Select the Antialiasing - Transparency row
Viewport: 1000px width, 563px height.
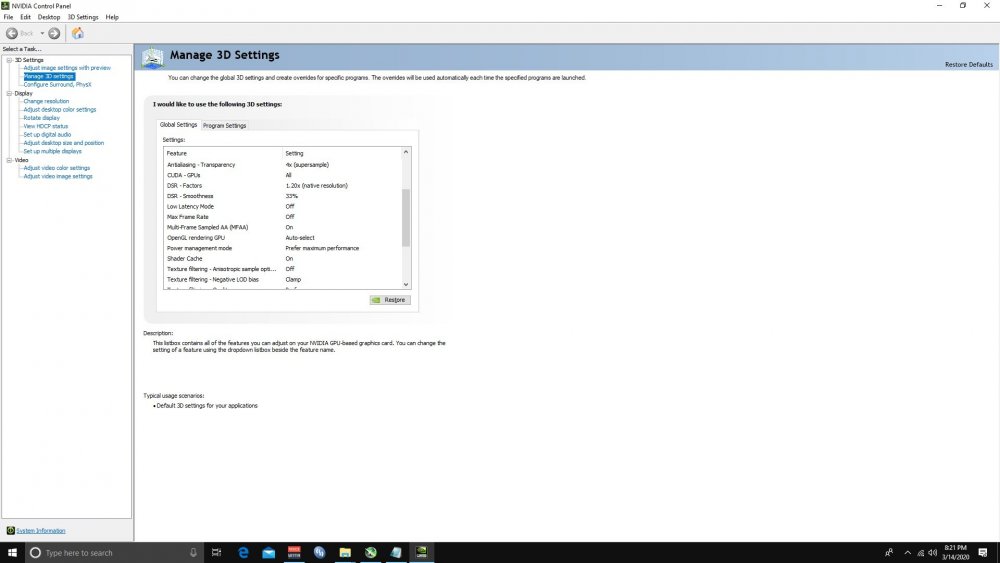click(283, 165)
